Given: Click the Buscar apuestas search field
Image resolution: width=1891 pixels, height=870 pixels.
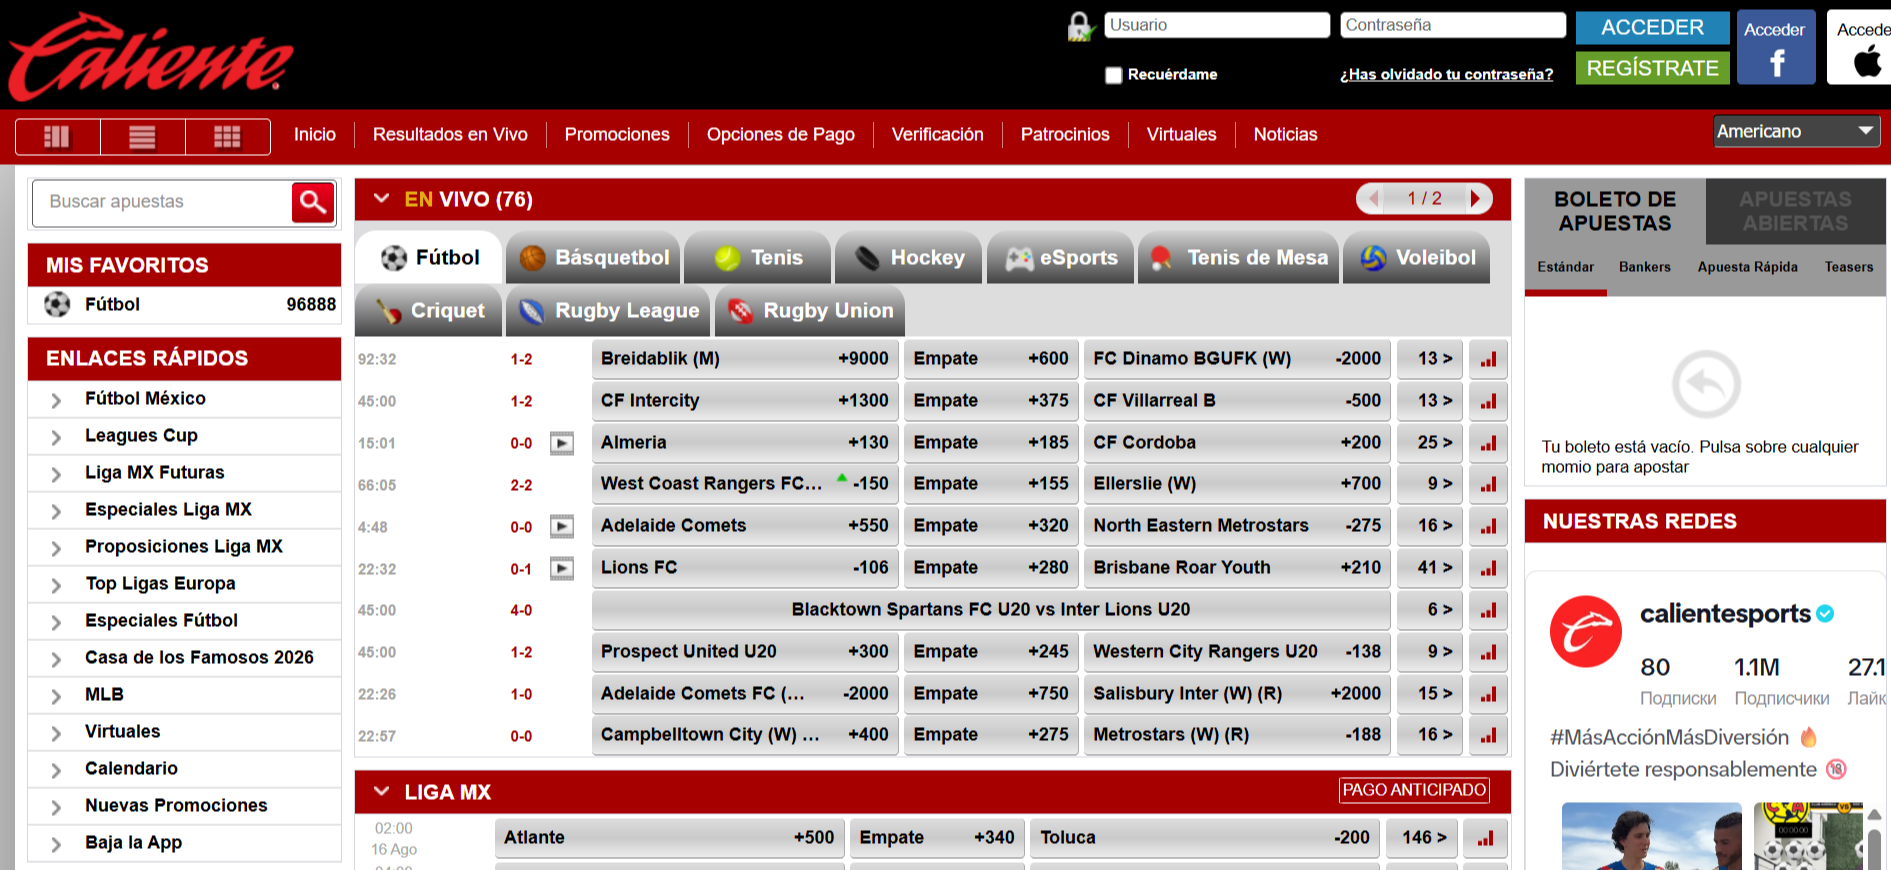Looking at the screenshot, I should coord(162,202).
